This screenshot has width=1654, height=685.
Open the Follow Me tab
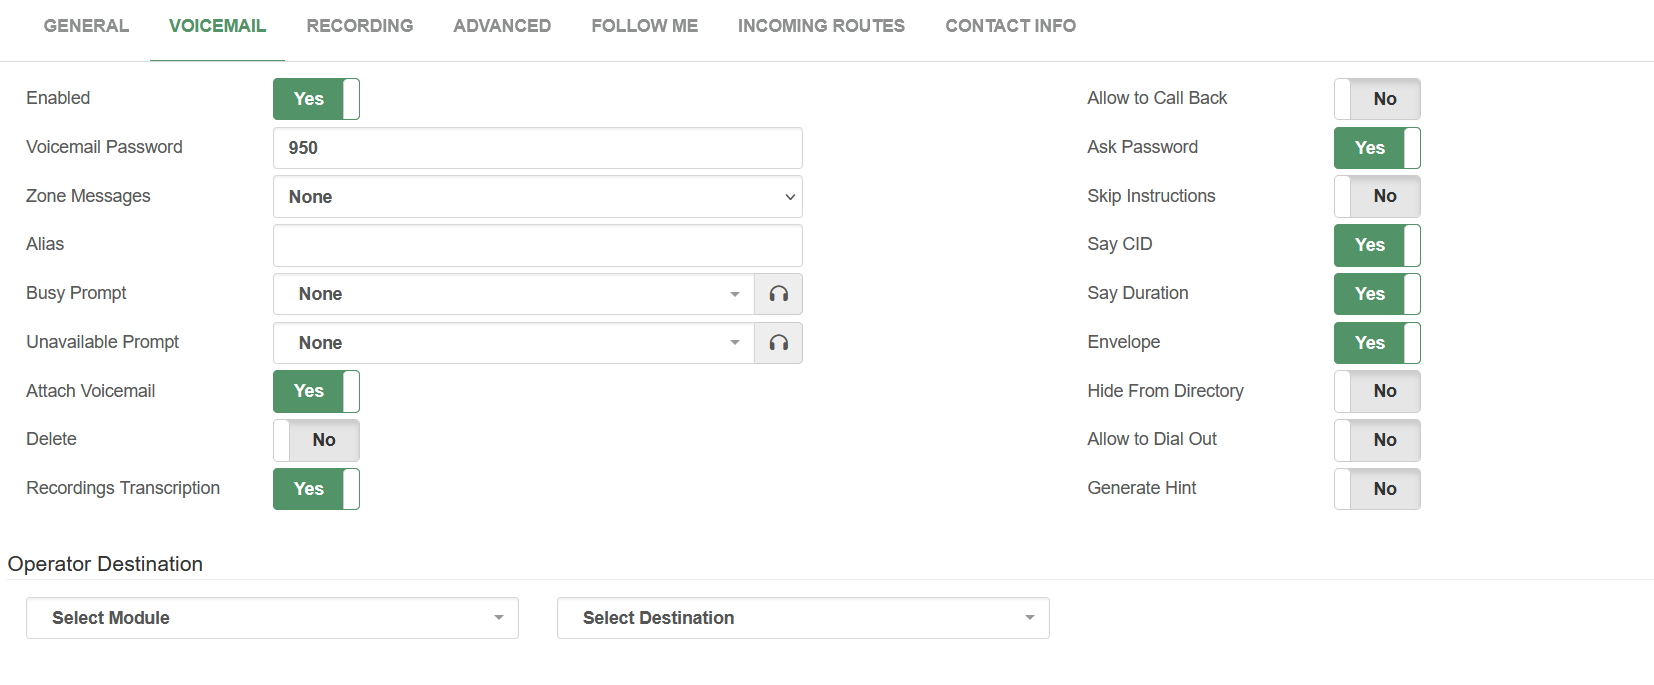click(644, 26)
